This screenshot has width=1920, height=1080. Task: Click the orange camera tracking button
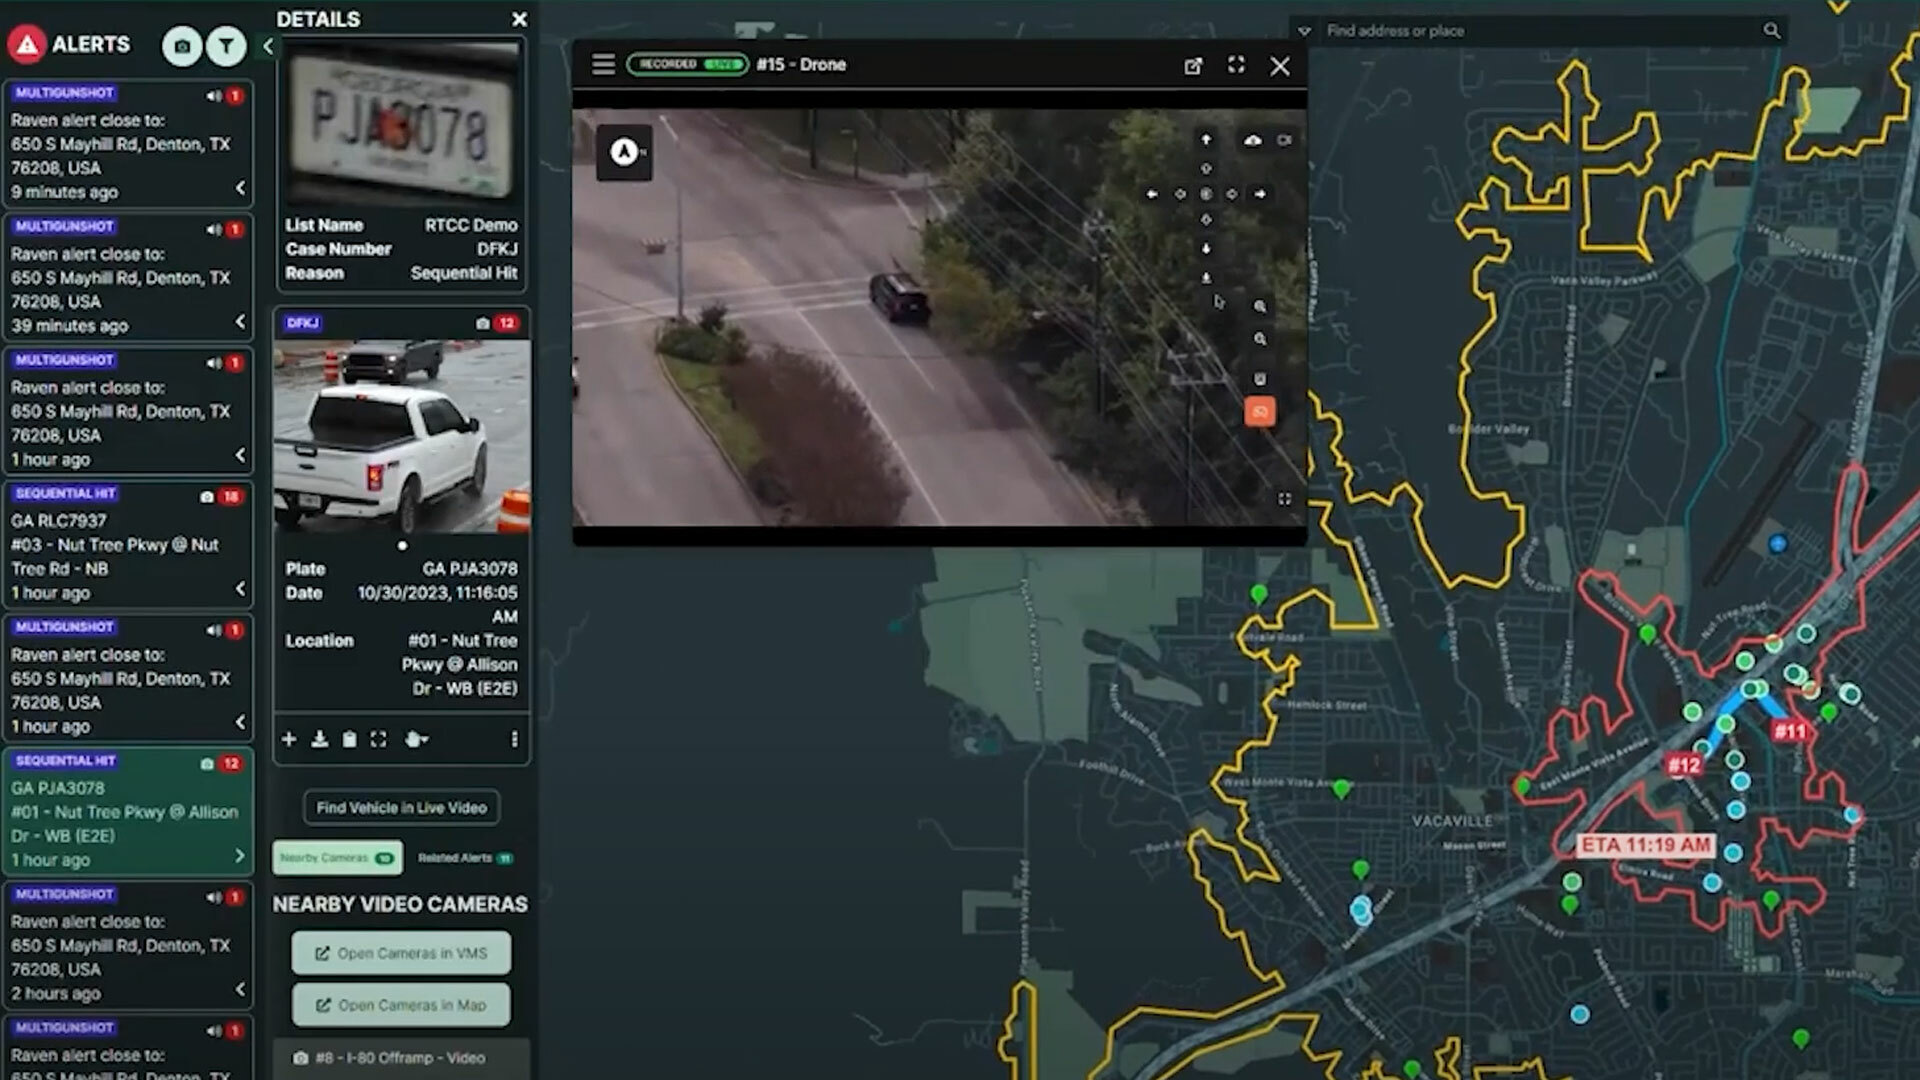point(1260,412)
